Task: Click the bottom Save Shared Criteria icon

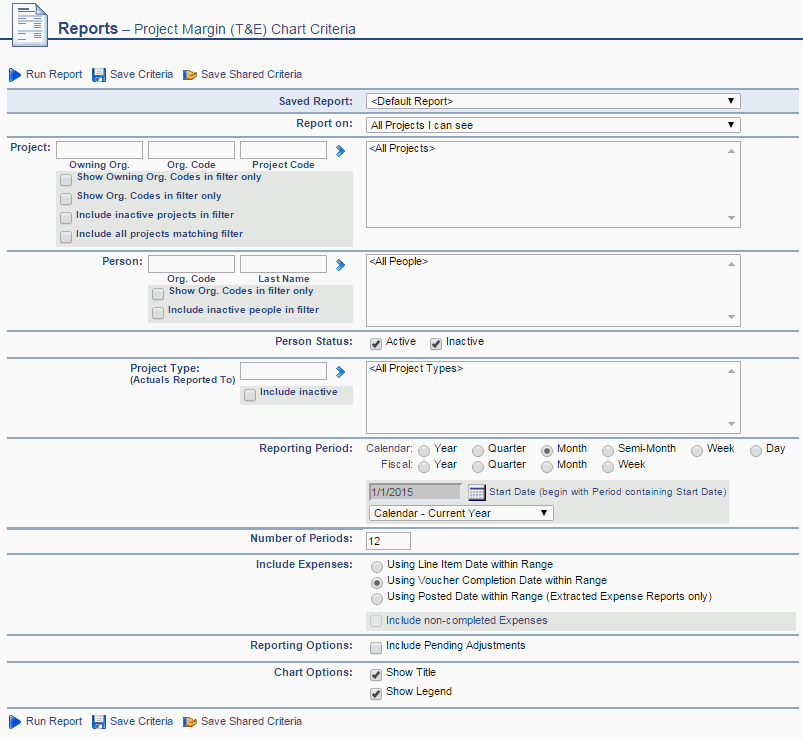Action: 190,721
